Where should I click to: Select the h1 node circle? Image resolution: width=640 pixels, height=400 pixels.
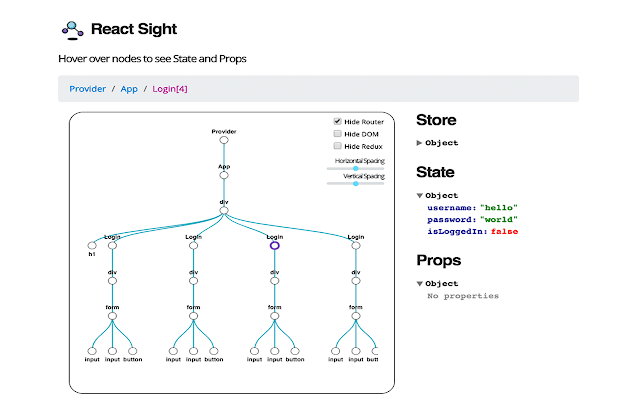coord(92,243)
